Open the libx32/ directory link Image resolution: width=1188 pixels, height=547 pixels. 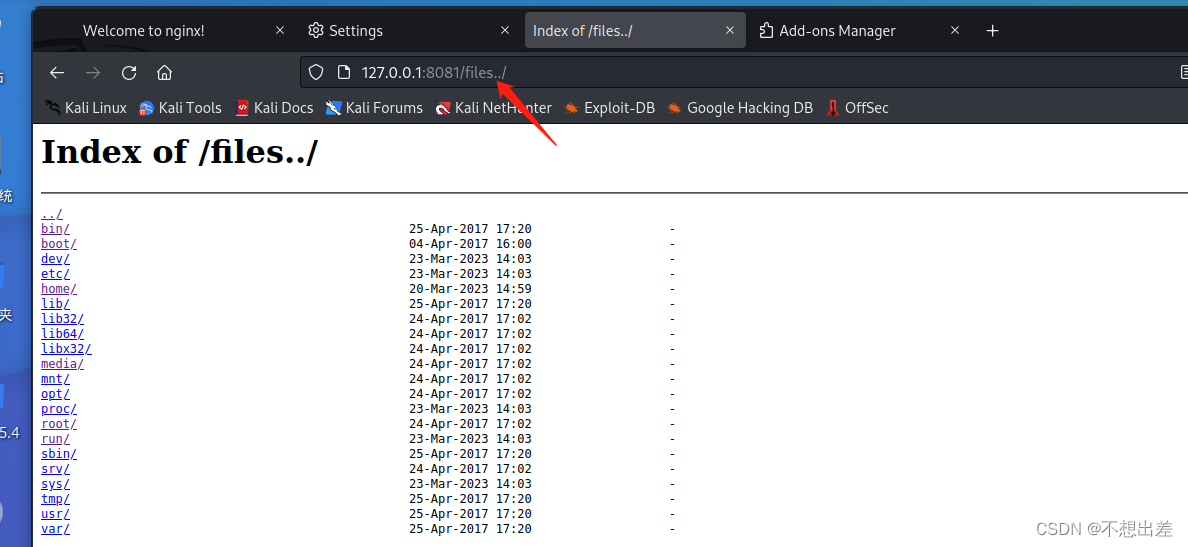point(66,349)
